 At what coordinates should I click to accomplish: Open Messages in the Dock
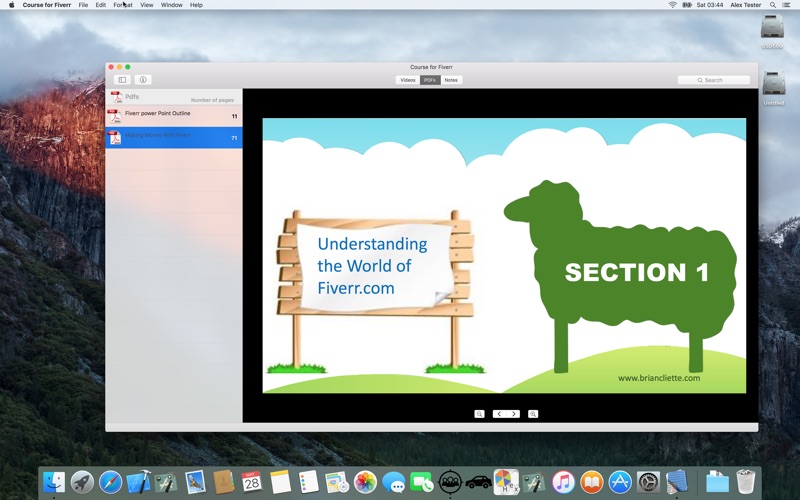pyautogui.click(x=393, y=482)
